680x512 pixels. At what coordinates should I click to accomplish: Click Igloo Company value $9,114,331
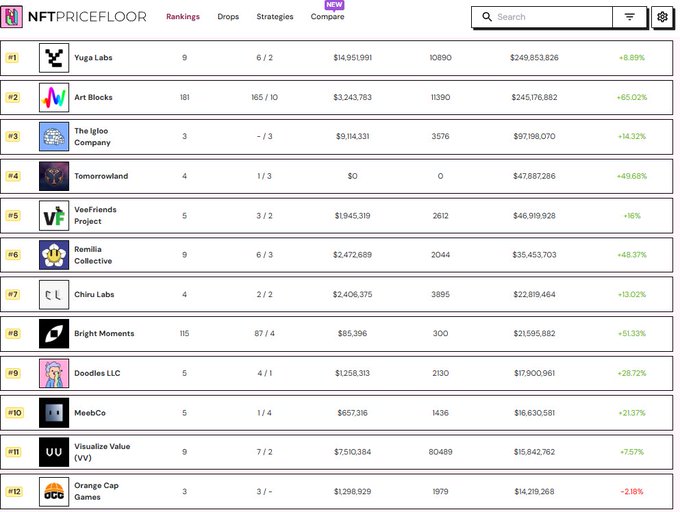(353, 137)
